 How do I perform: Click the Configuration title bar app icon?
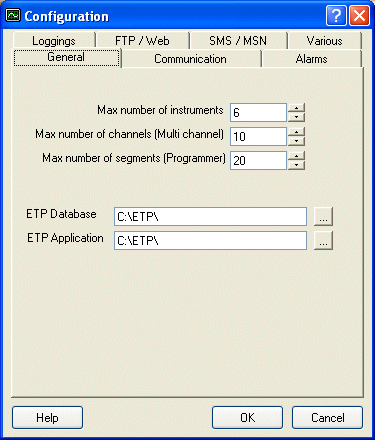click(x=13, y=16)
